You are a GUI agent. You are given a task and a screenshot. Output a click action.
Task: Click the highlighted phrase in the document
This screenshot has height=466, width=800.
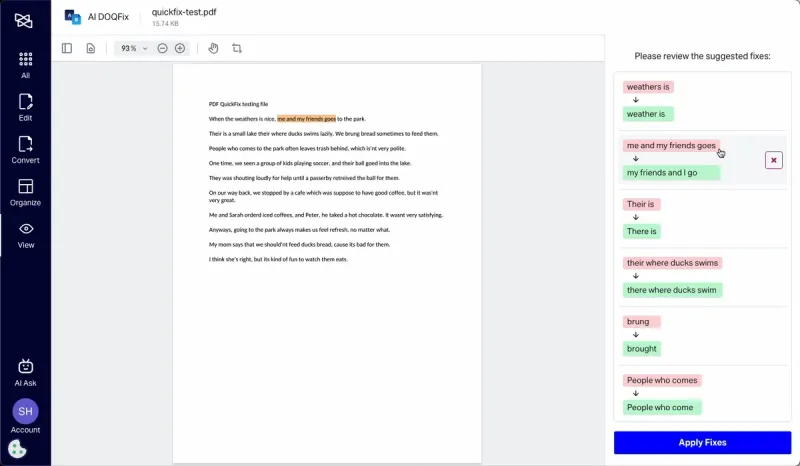[306, 119]
